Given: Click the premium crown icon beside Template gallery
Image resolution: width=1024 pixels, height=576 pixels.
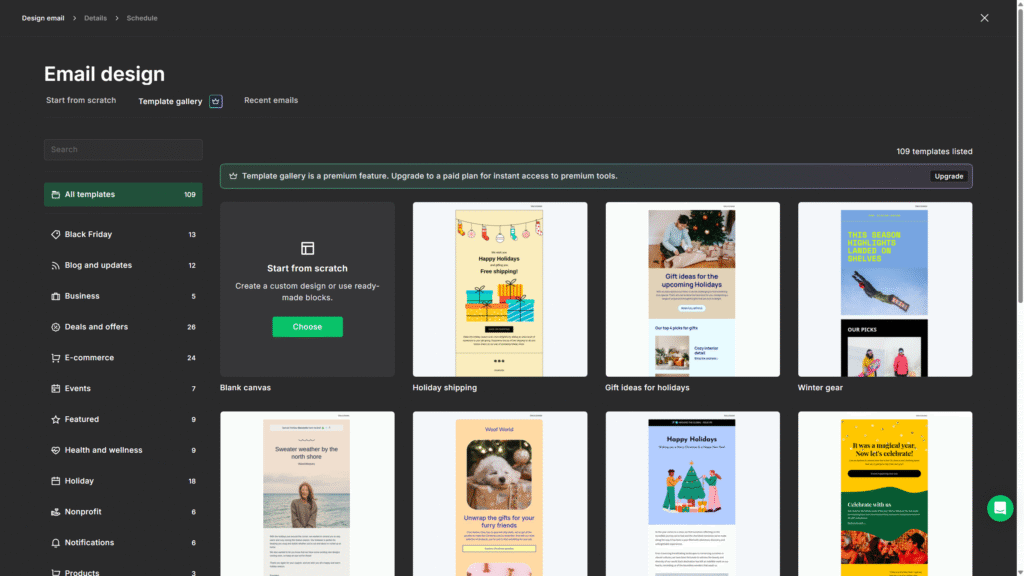Looking at the screenshot, I should pos(216,101).
